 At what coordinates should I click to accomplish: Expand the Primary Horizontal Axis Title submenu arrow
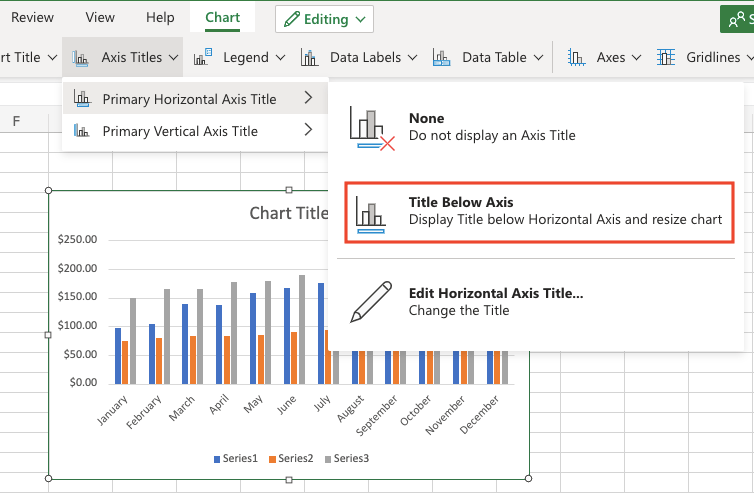tap(309, 98)
